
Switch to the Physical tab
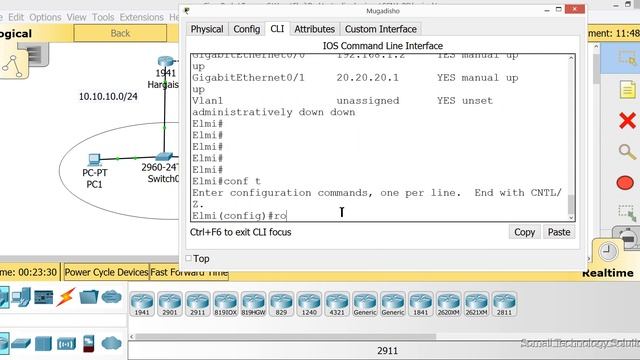click(x=207, y=29)
